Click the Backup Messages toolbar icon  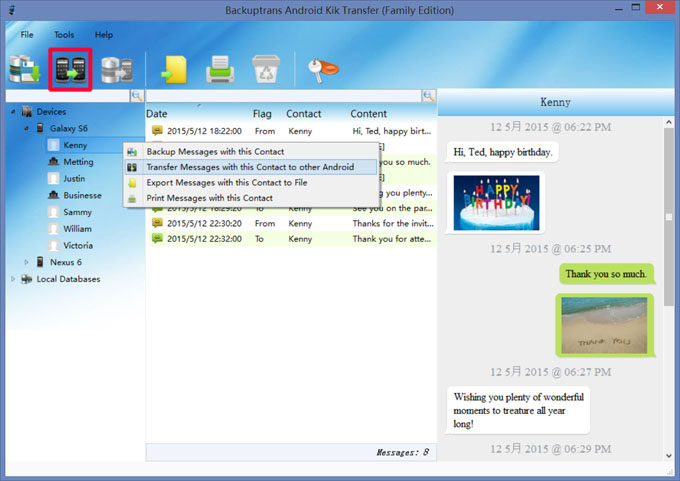(25, 69)
